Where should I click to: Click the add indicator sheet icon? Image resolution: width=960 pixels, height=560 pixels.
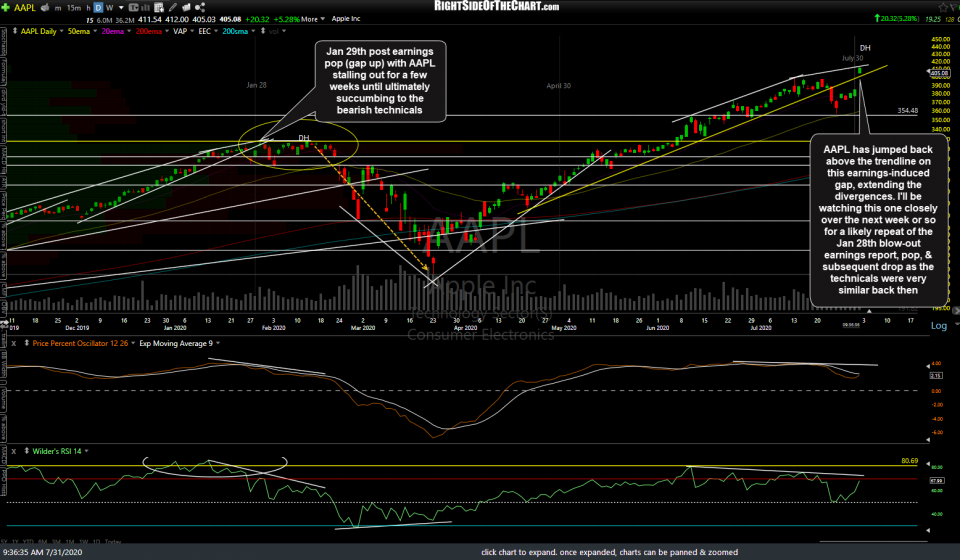tap(159, 8)
